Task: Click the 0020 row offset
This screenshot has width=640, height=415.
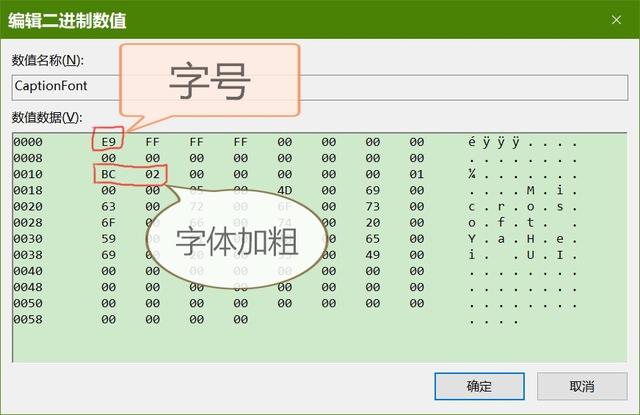Action: point(28,206)
